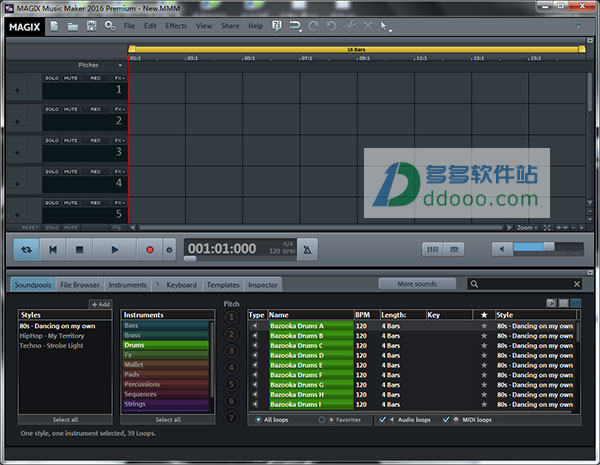The width and height of the screenshot is (600, 465).
Task: Toggle SOLO on track 4
Action: pos(52,172)
